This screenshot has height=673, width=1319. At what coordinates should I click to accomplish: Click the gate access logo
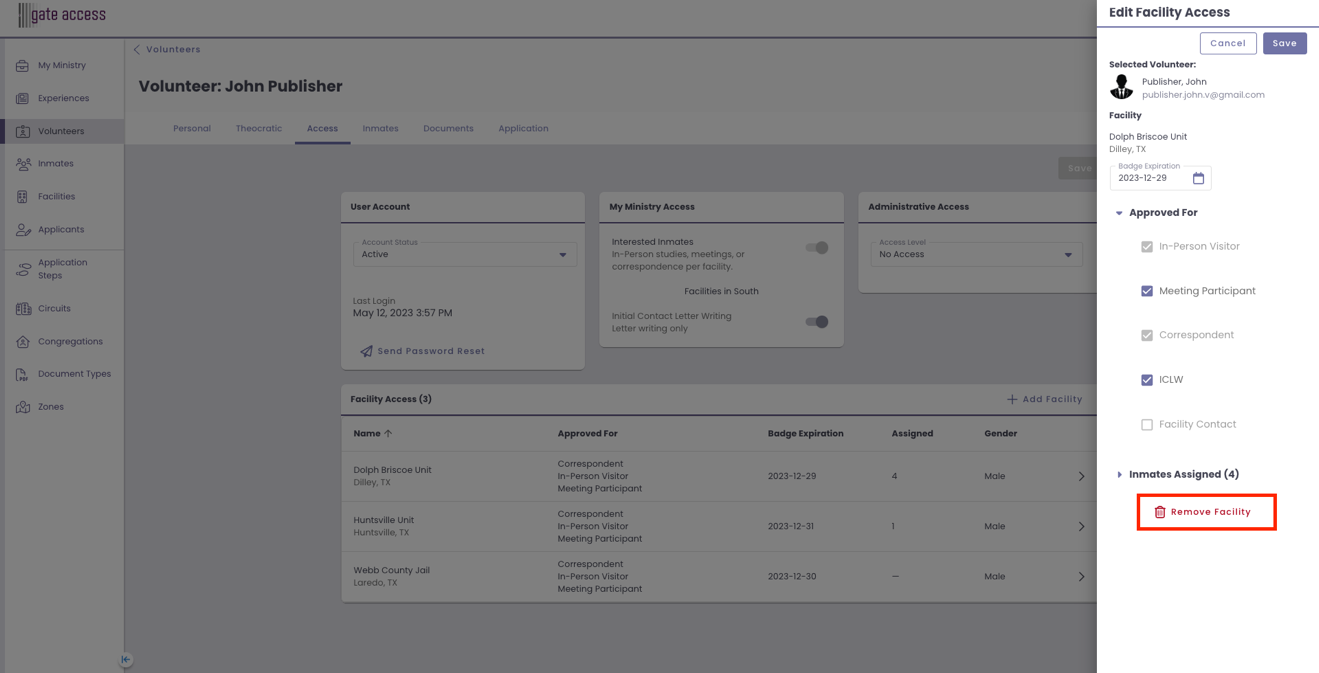tap(61, 15)
